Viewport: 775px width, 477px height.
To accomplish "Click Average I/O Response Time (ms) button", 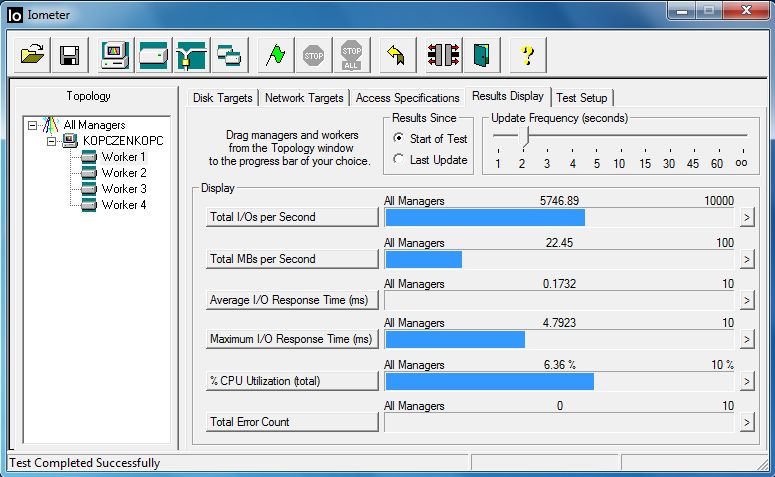I will click(x=292, y=300).
